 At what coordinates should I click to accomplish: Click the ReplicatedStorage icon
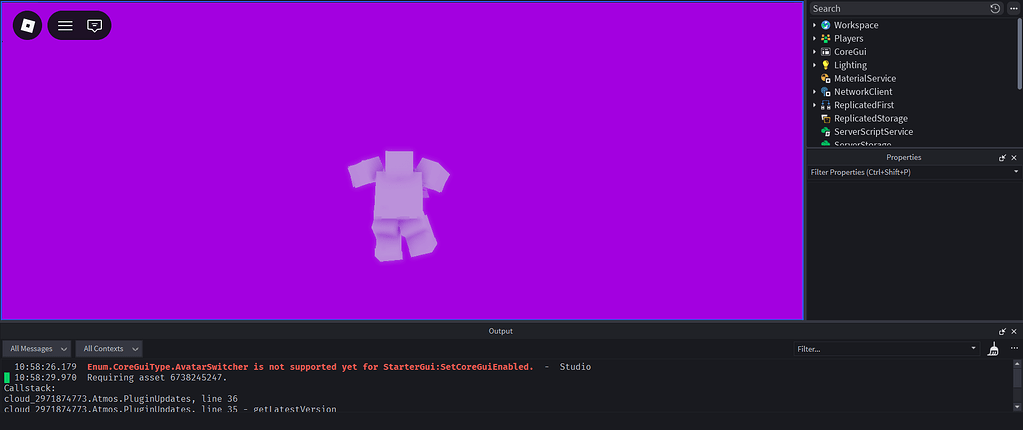pyautogui.click(x=826, y=119)
